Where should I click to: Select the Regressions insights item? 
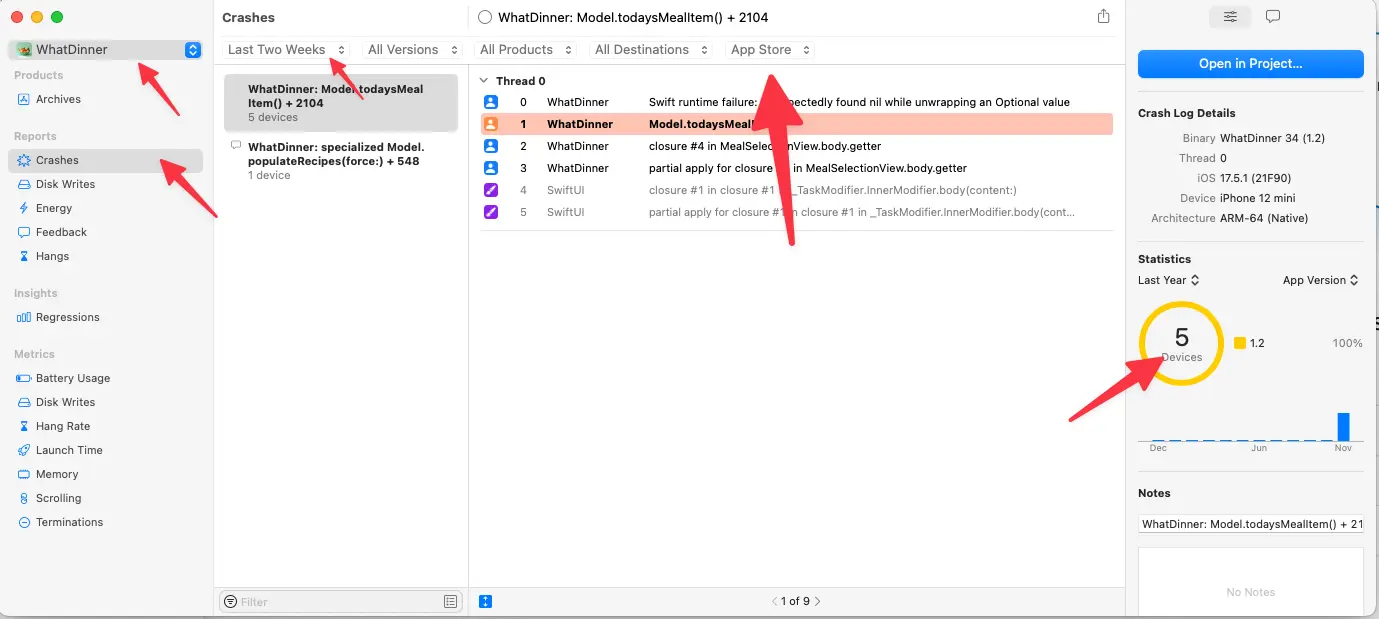(67, 317)
